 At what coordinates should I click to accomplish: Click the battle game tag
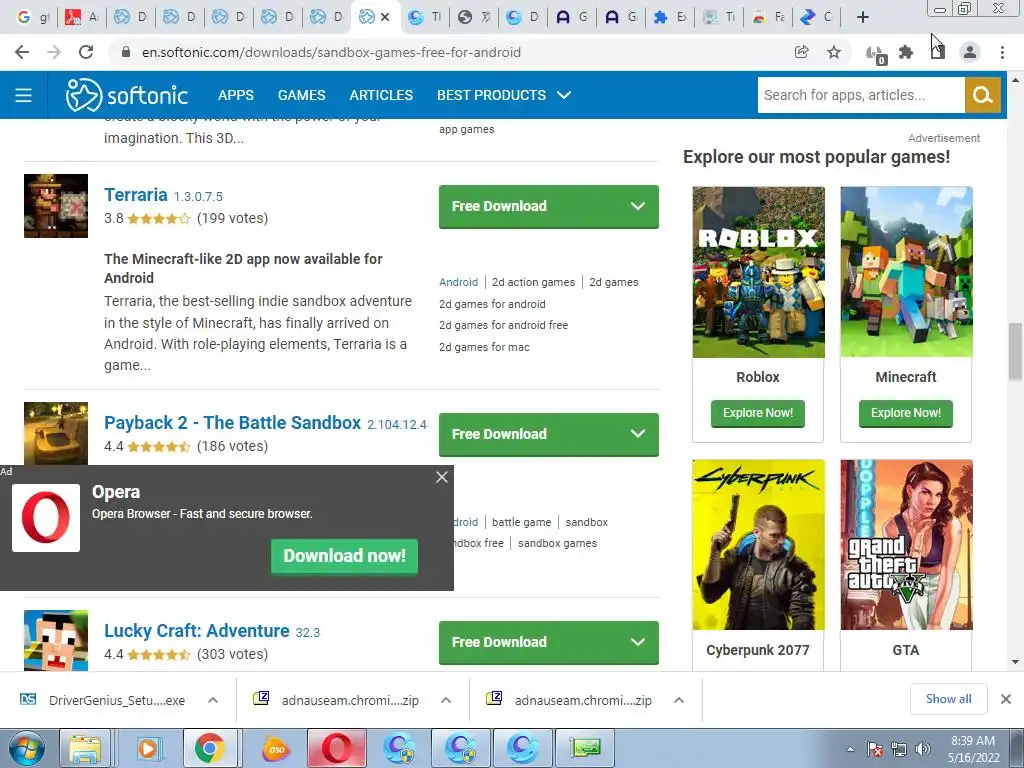tap(521, 522)
